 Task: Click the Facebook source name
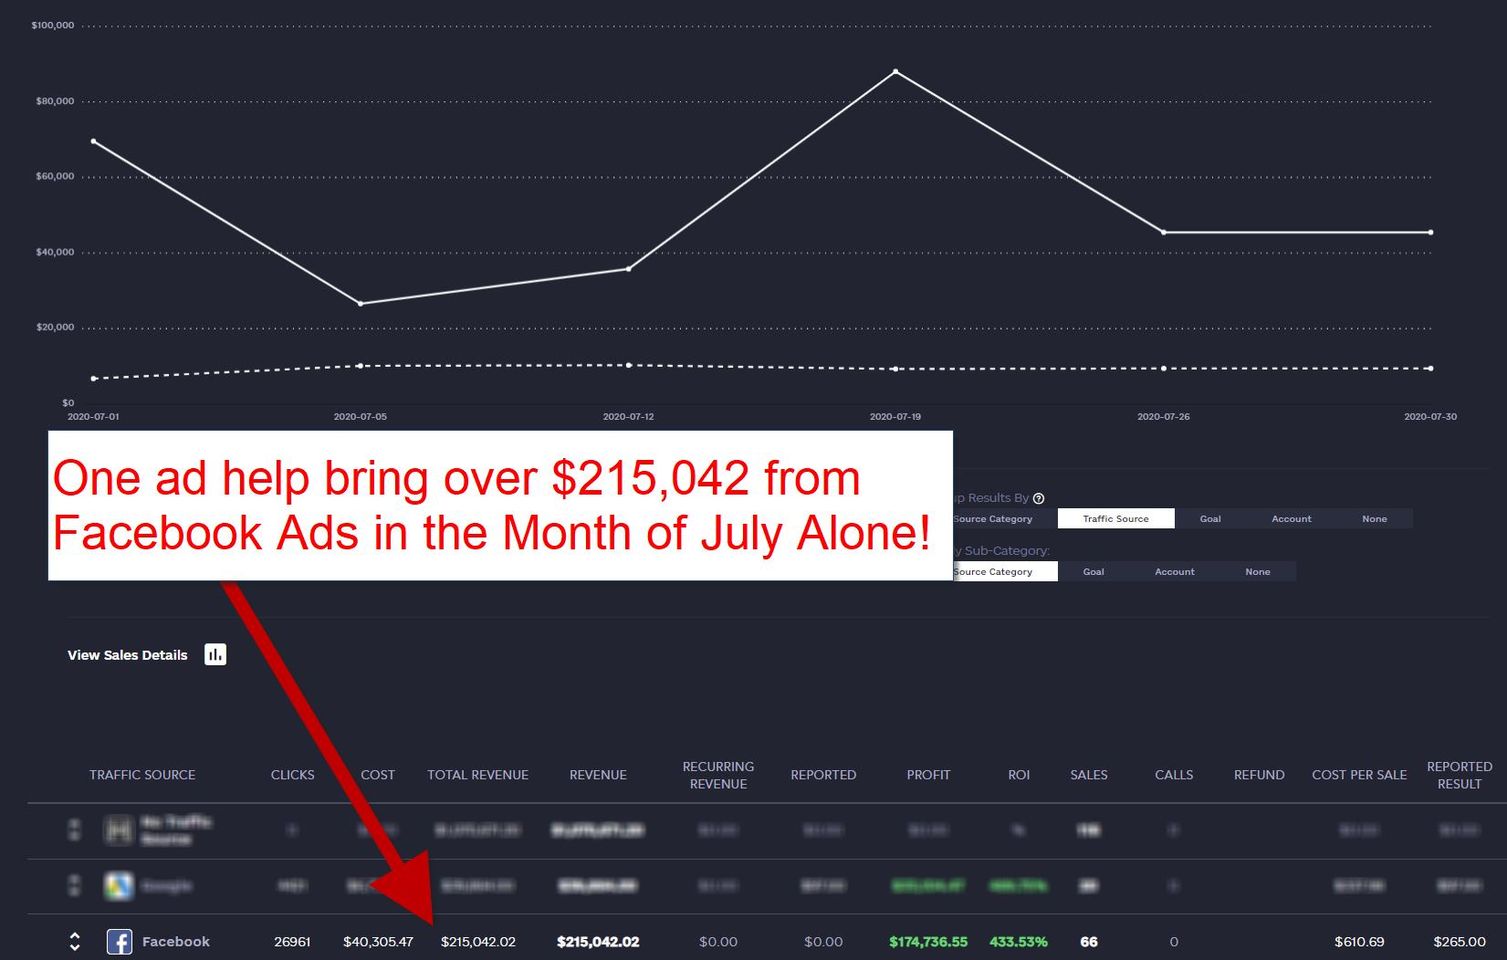tap(176, 942)
